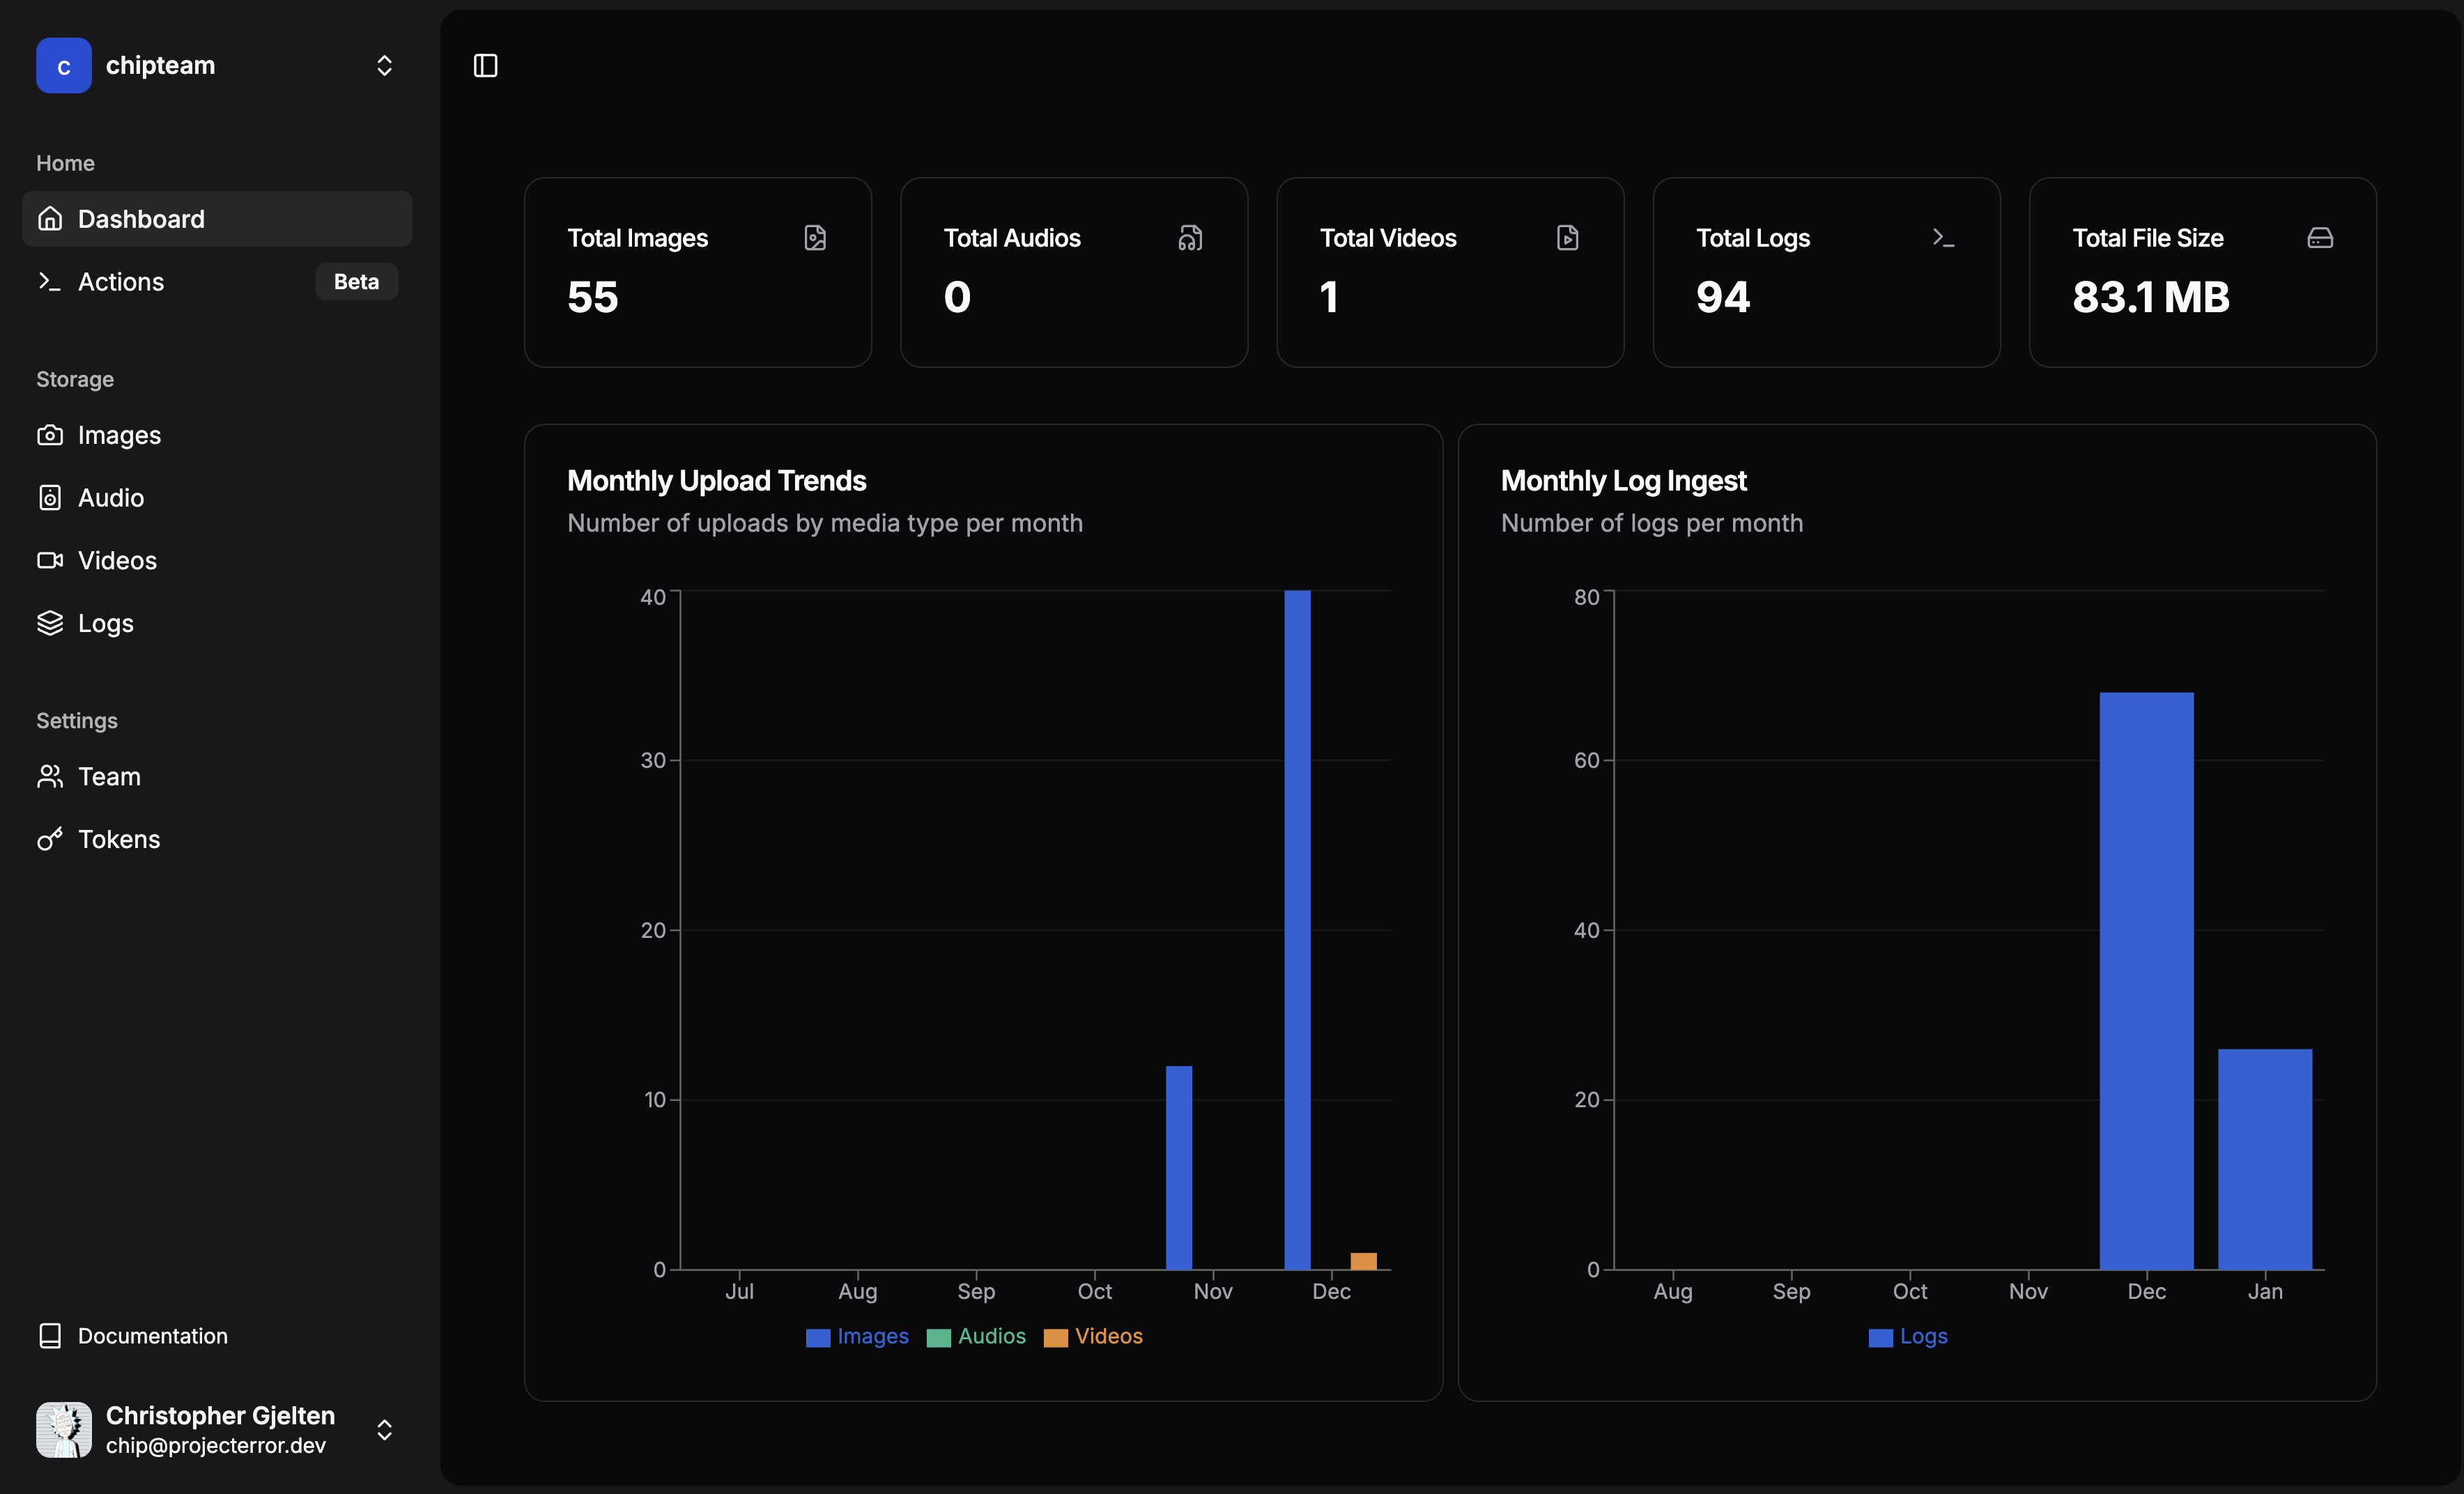Screen dimensions: 2464x1494
Task: Click the Audios green legend swatch
Action: [938, 1338]
